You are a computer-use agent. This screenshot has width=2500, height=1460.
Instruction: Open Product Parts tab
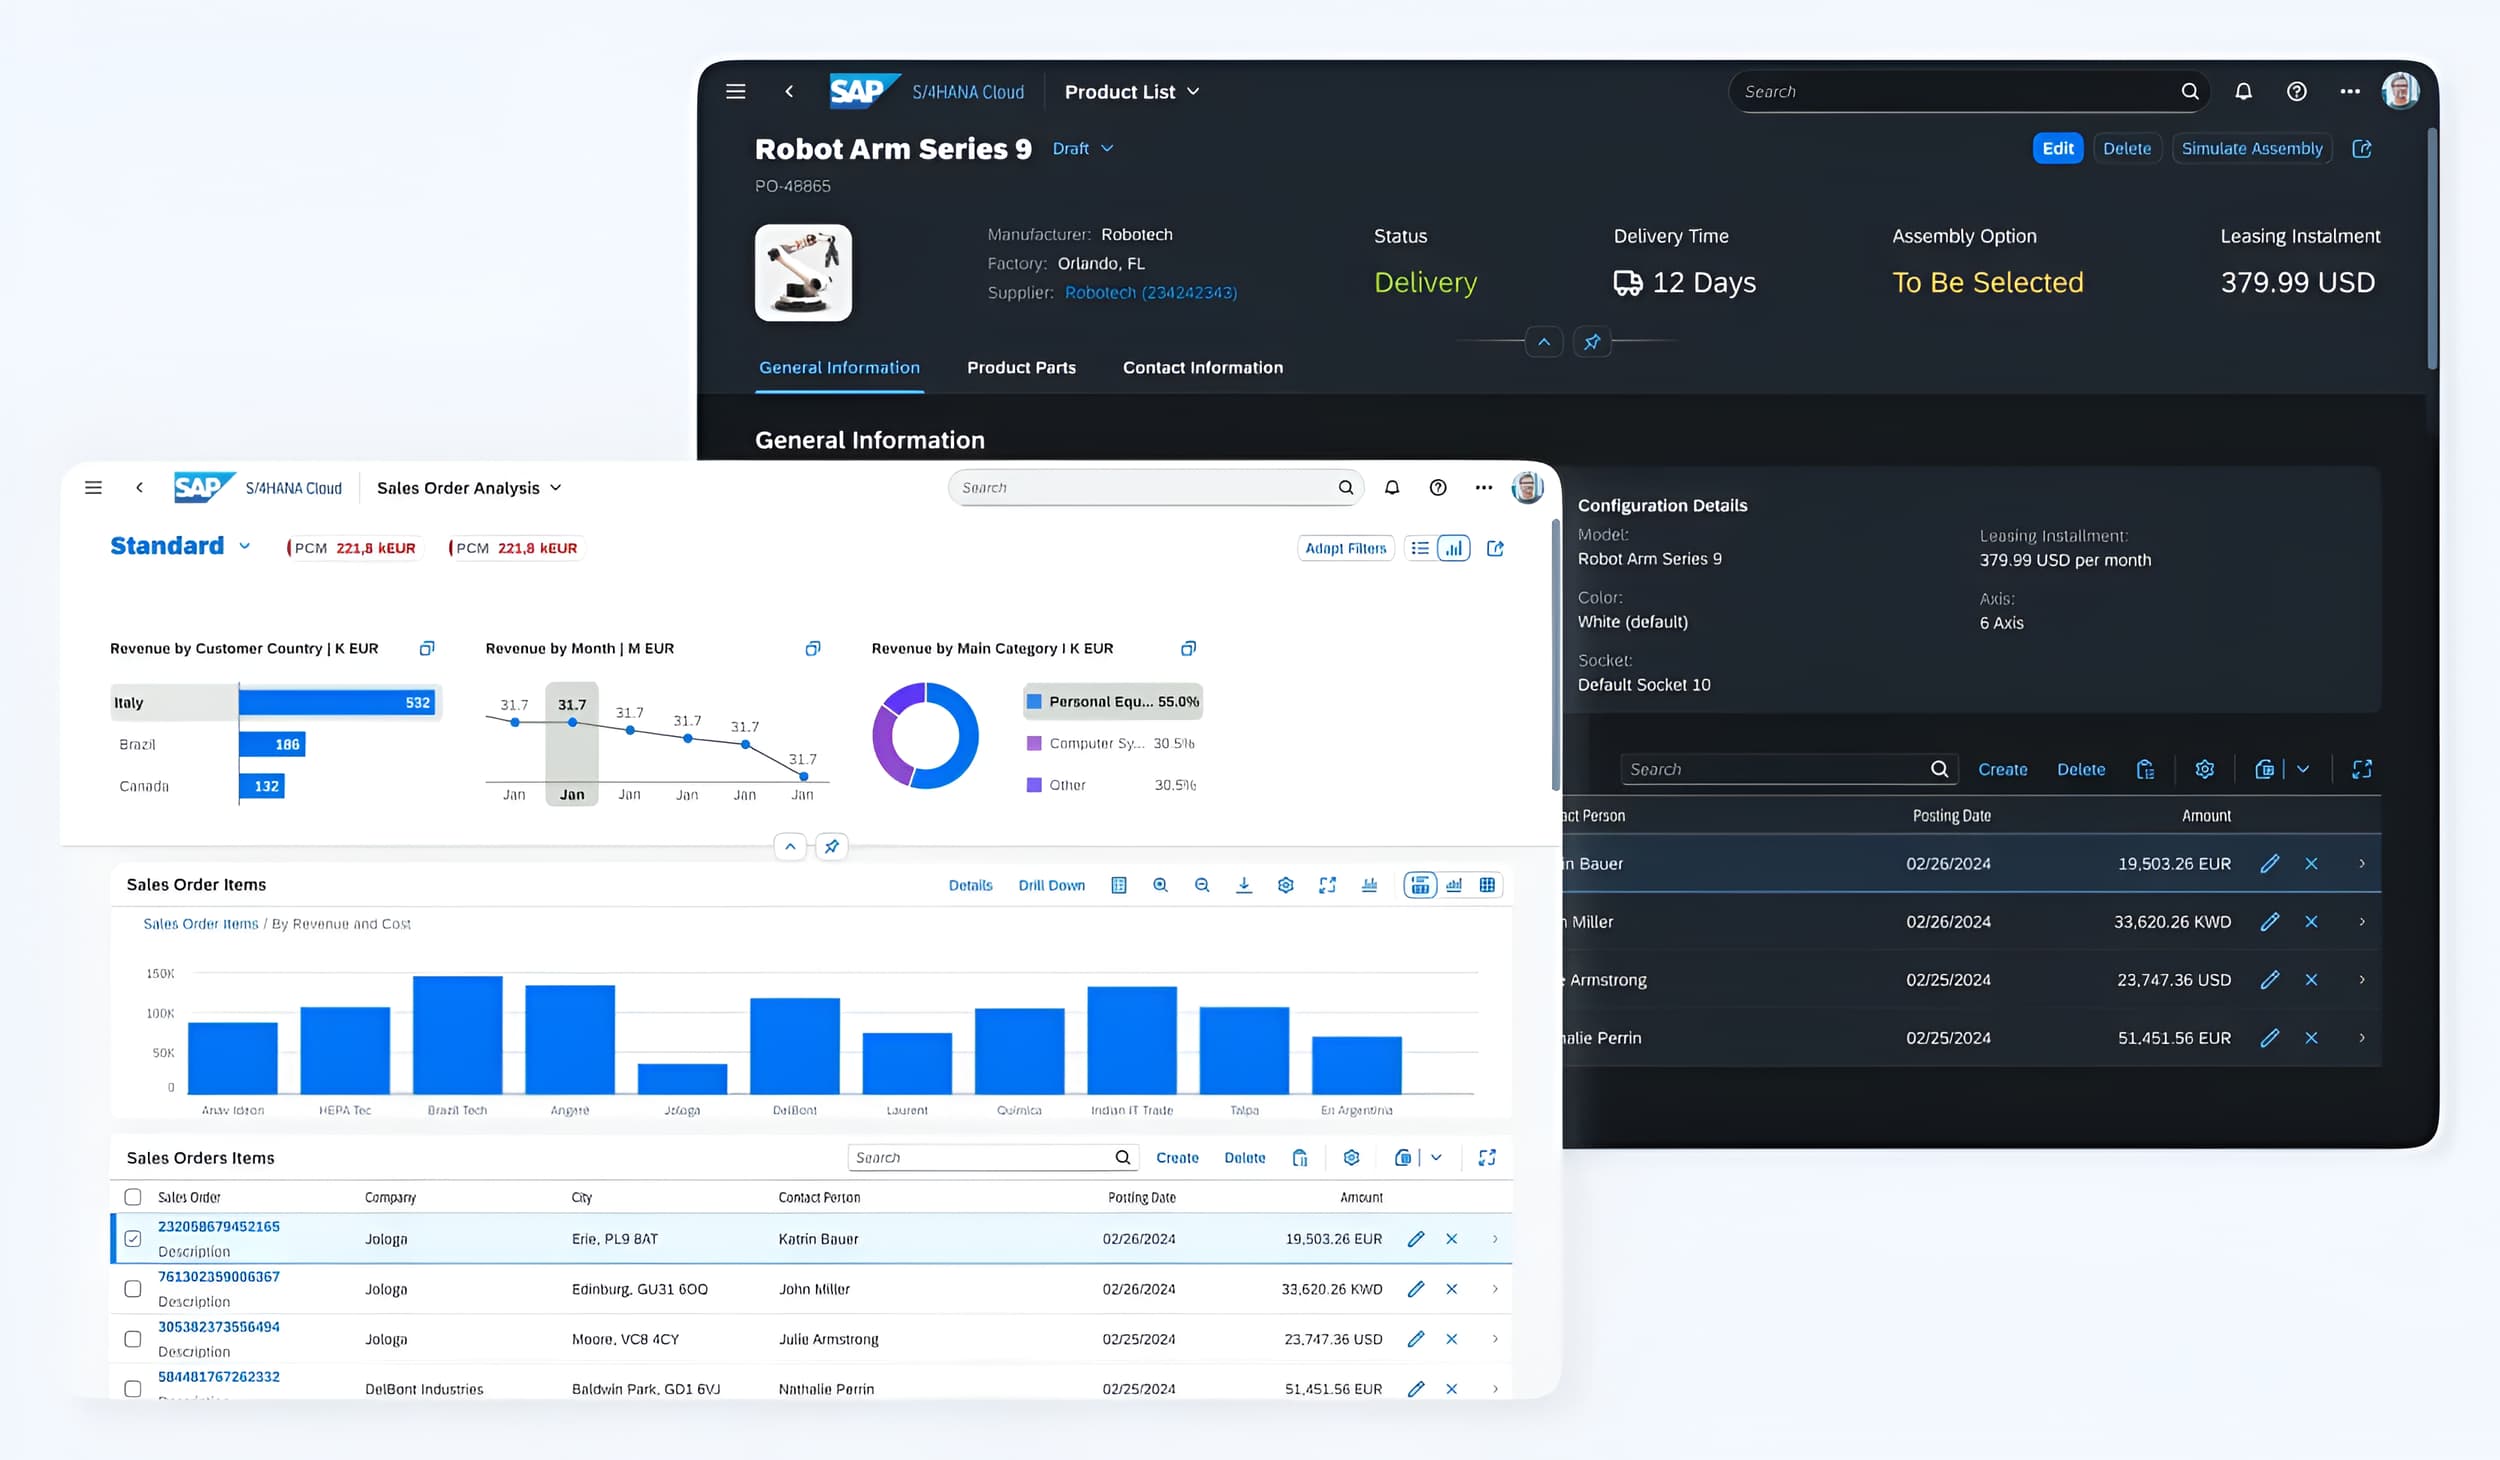point(1021,368)
